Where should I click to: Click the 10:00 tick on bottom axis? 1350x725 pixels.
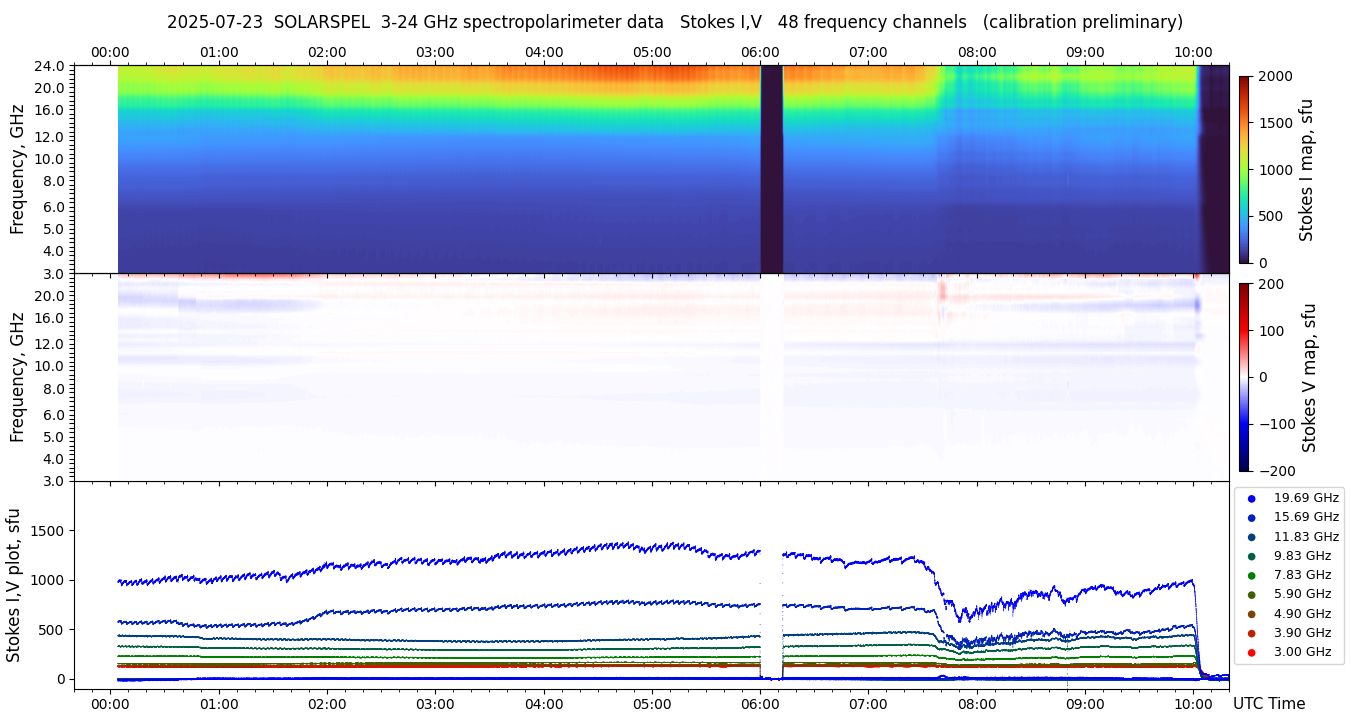[x=1193, y=704]
